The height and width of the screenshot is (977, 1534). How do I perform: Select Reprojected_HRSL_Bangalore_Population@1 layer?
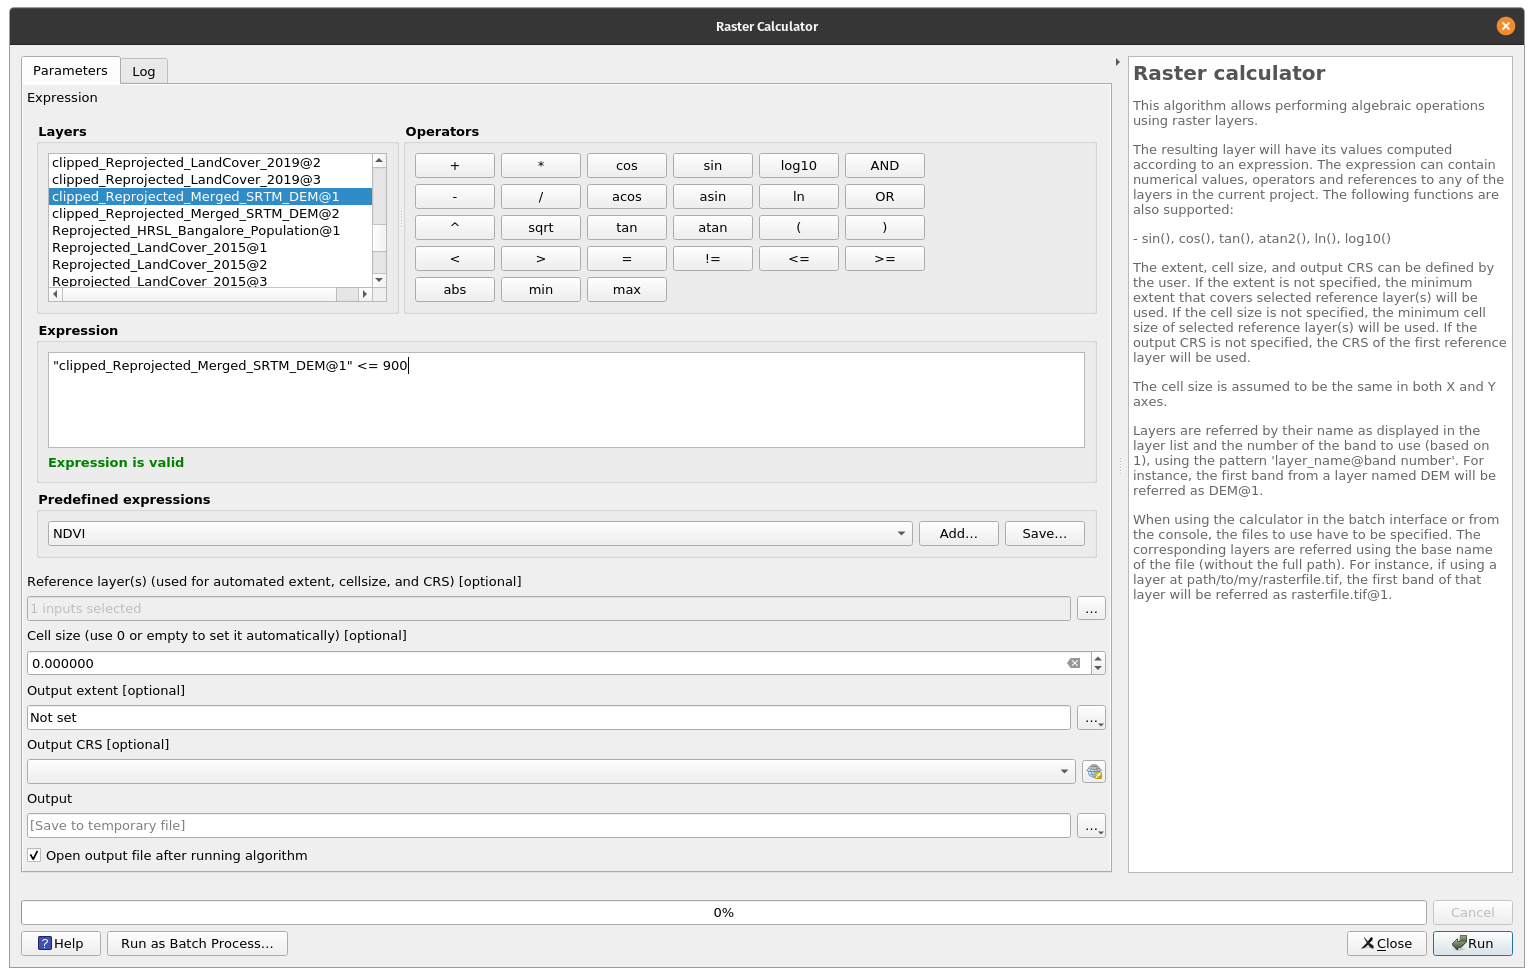click(210, 231)
